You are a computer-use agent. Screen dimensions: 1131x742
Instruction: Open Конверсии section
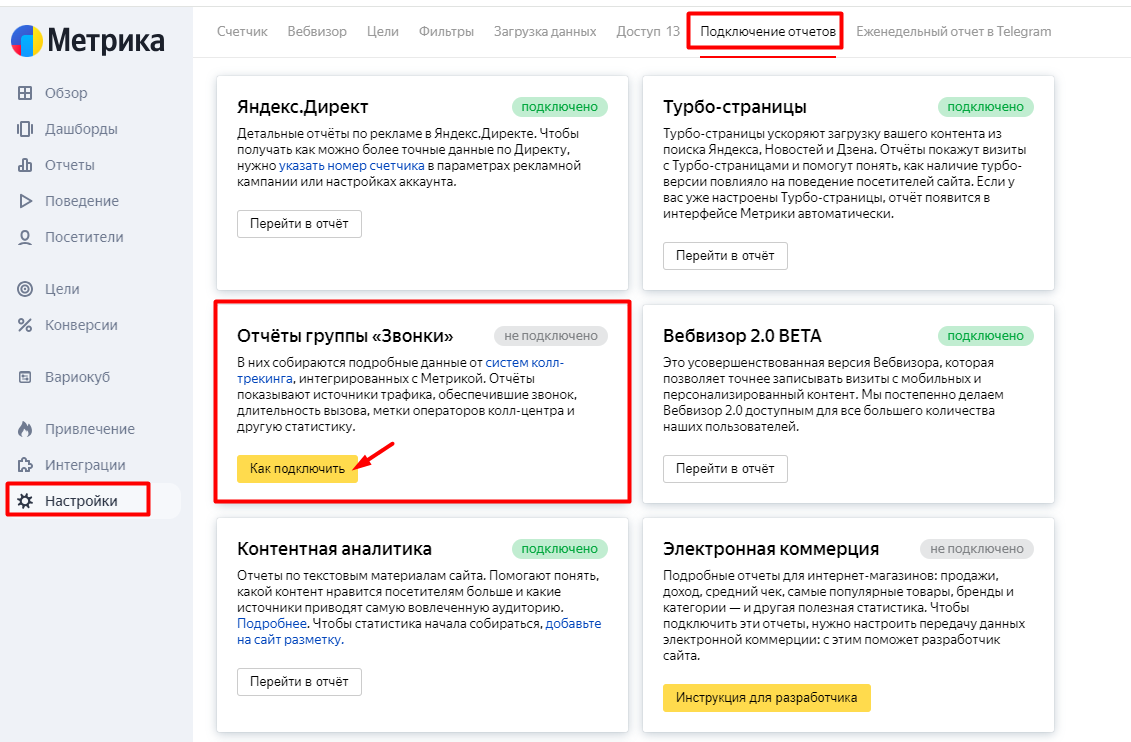[82, 325]
